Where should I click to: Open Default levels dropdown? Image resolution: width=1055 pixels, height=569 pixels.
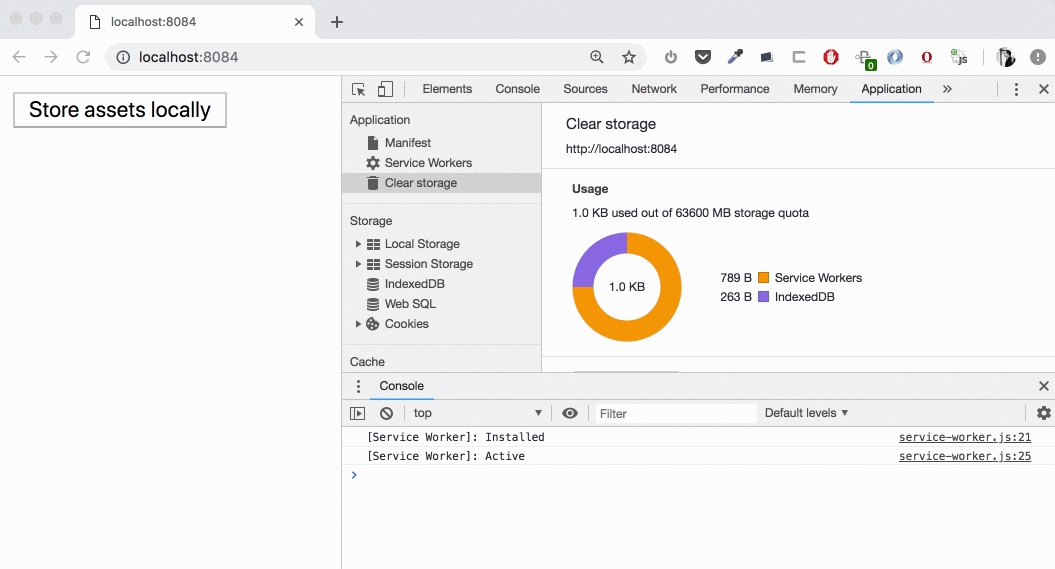tap(806, 413)
